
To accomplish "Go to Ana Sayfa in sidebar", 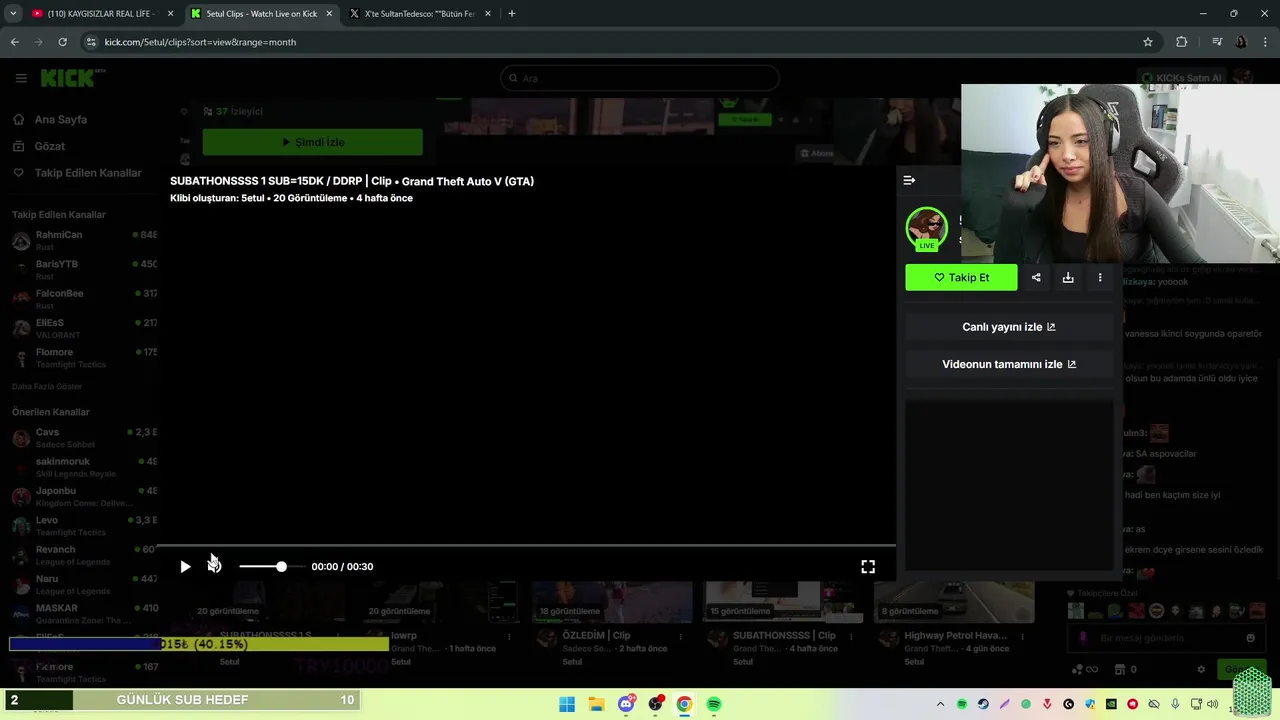I will [60, 119].
